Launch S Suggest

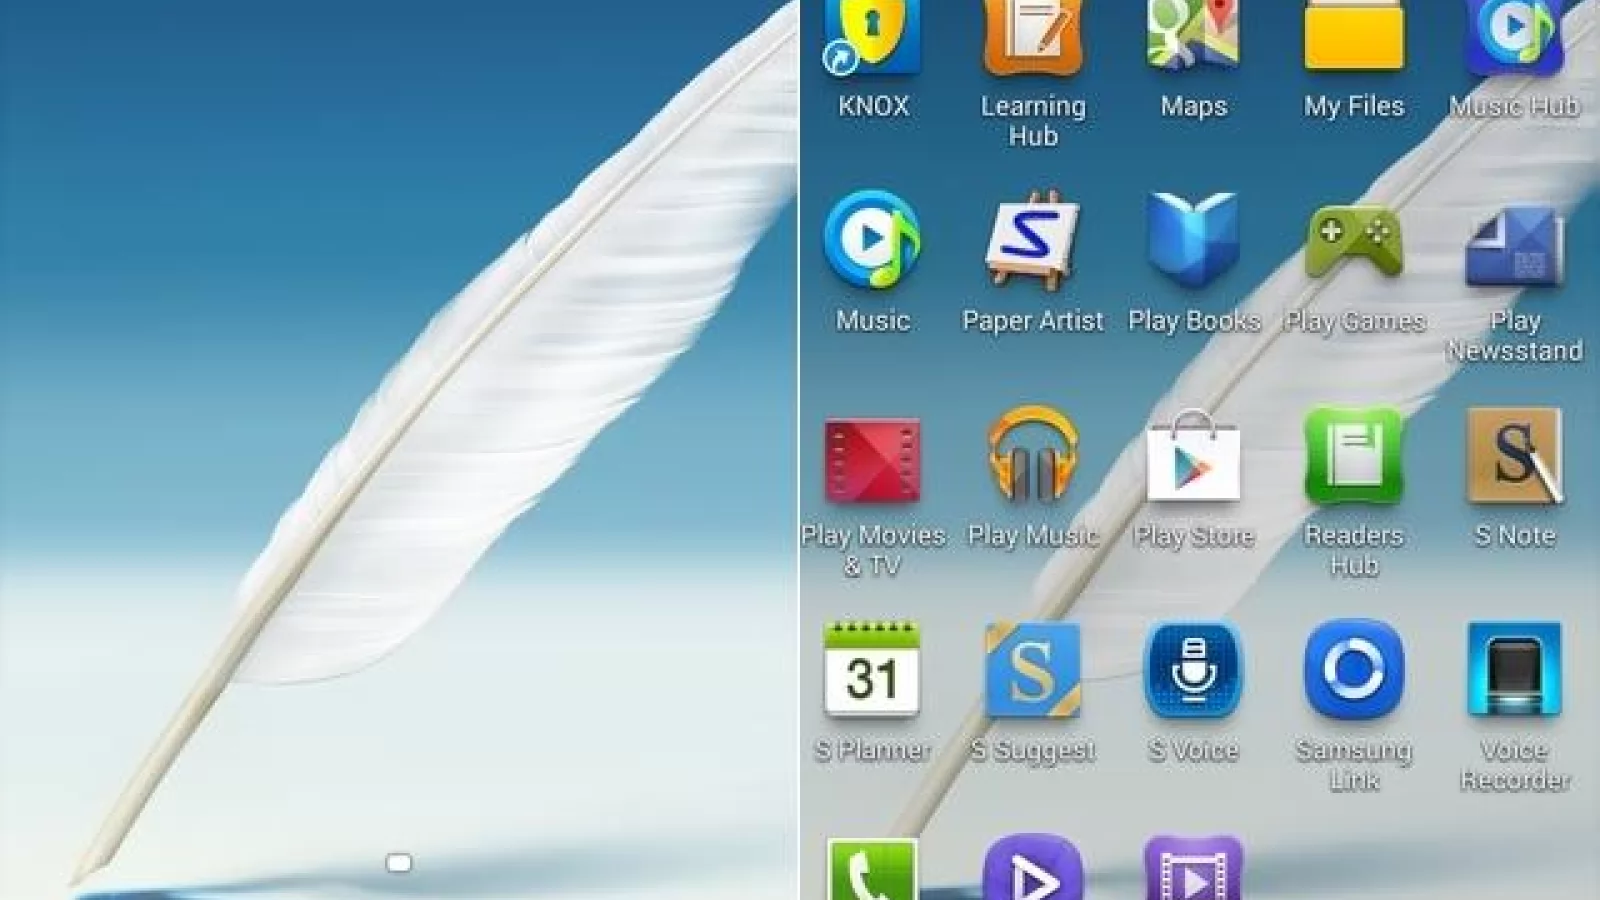(1033, 669)
